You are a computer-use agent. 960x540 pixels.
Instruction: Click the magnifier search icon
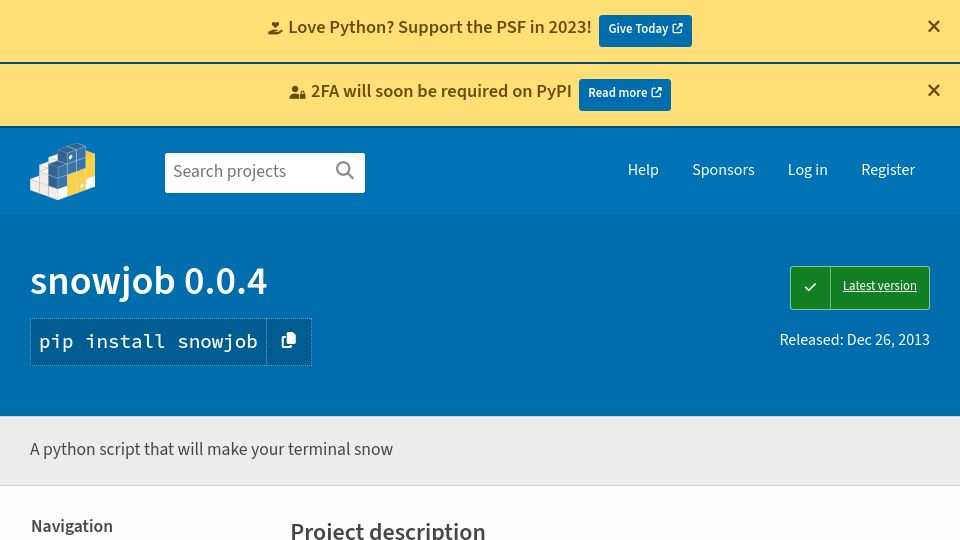pos(345,170)
